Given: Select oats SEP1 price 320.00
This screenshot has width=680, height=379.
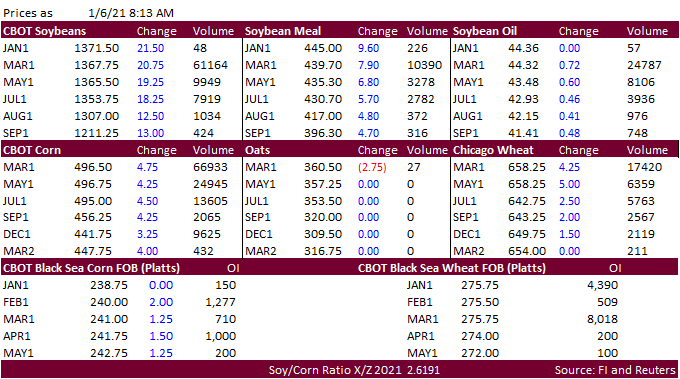Looking at the screenshot, I should click(323, 217).
